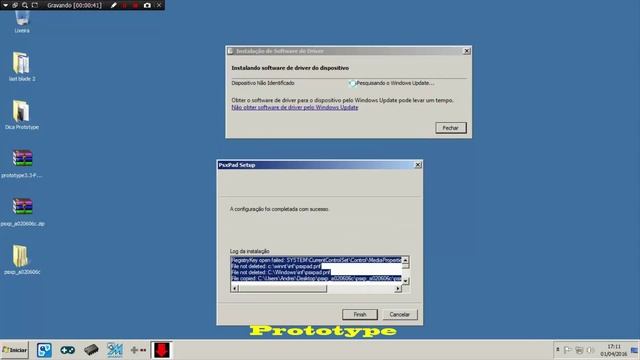Select the pencil annotation tool in recorder bar
This screenshot has width=640, height=360.
[114, 5]
